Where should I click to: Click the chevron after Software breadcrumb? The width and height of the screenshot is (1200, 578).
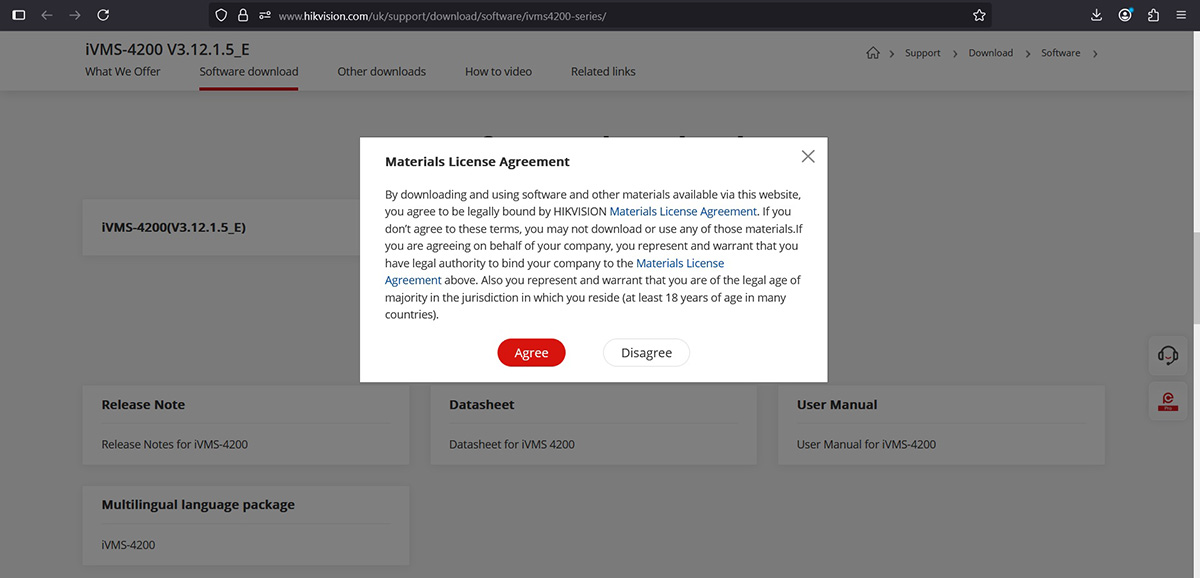pos(1095,53)
